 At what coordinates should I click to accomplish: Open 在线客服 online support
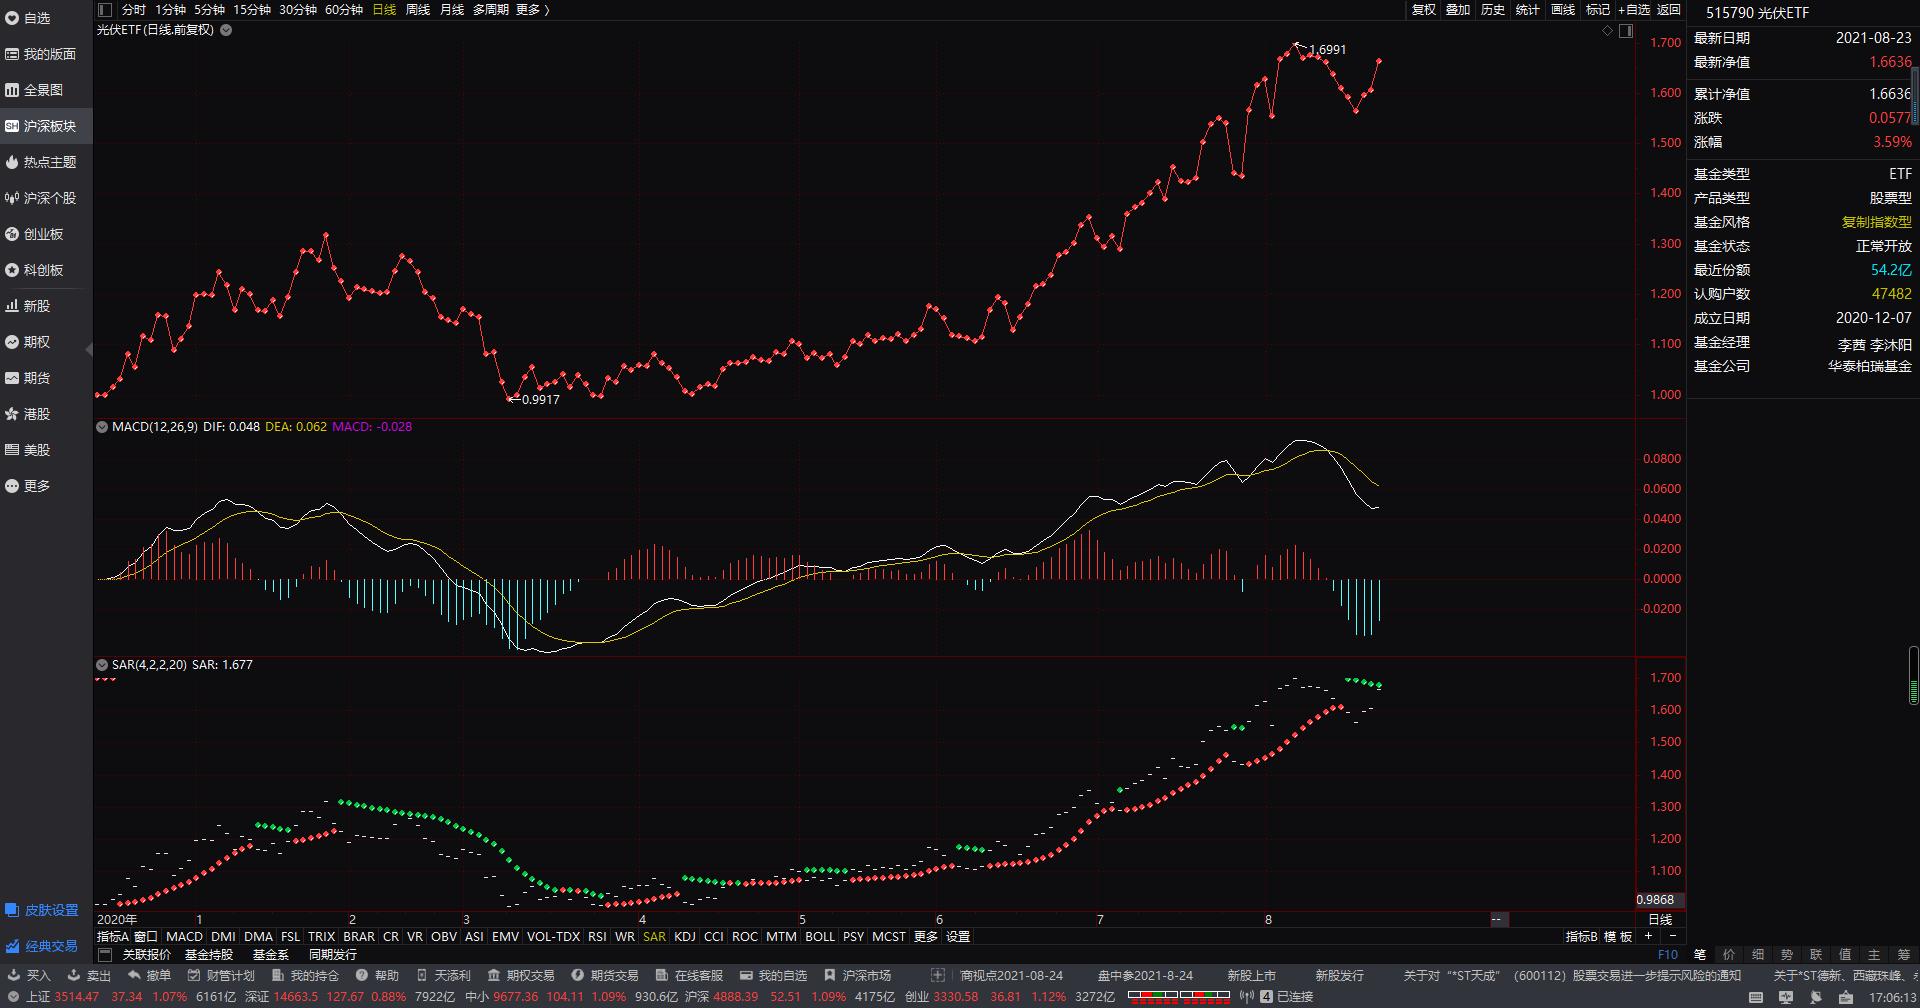[689, 975]
